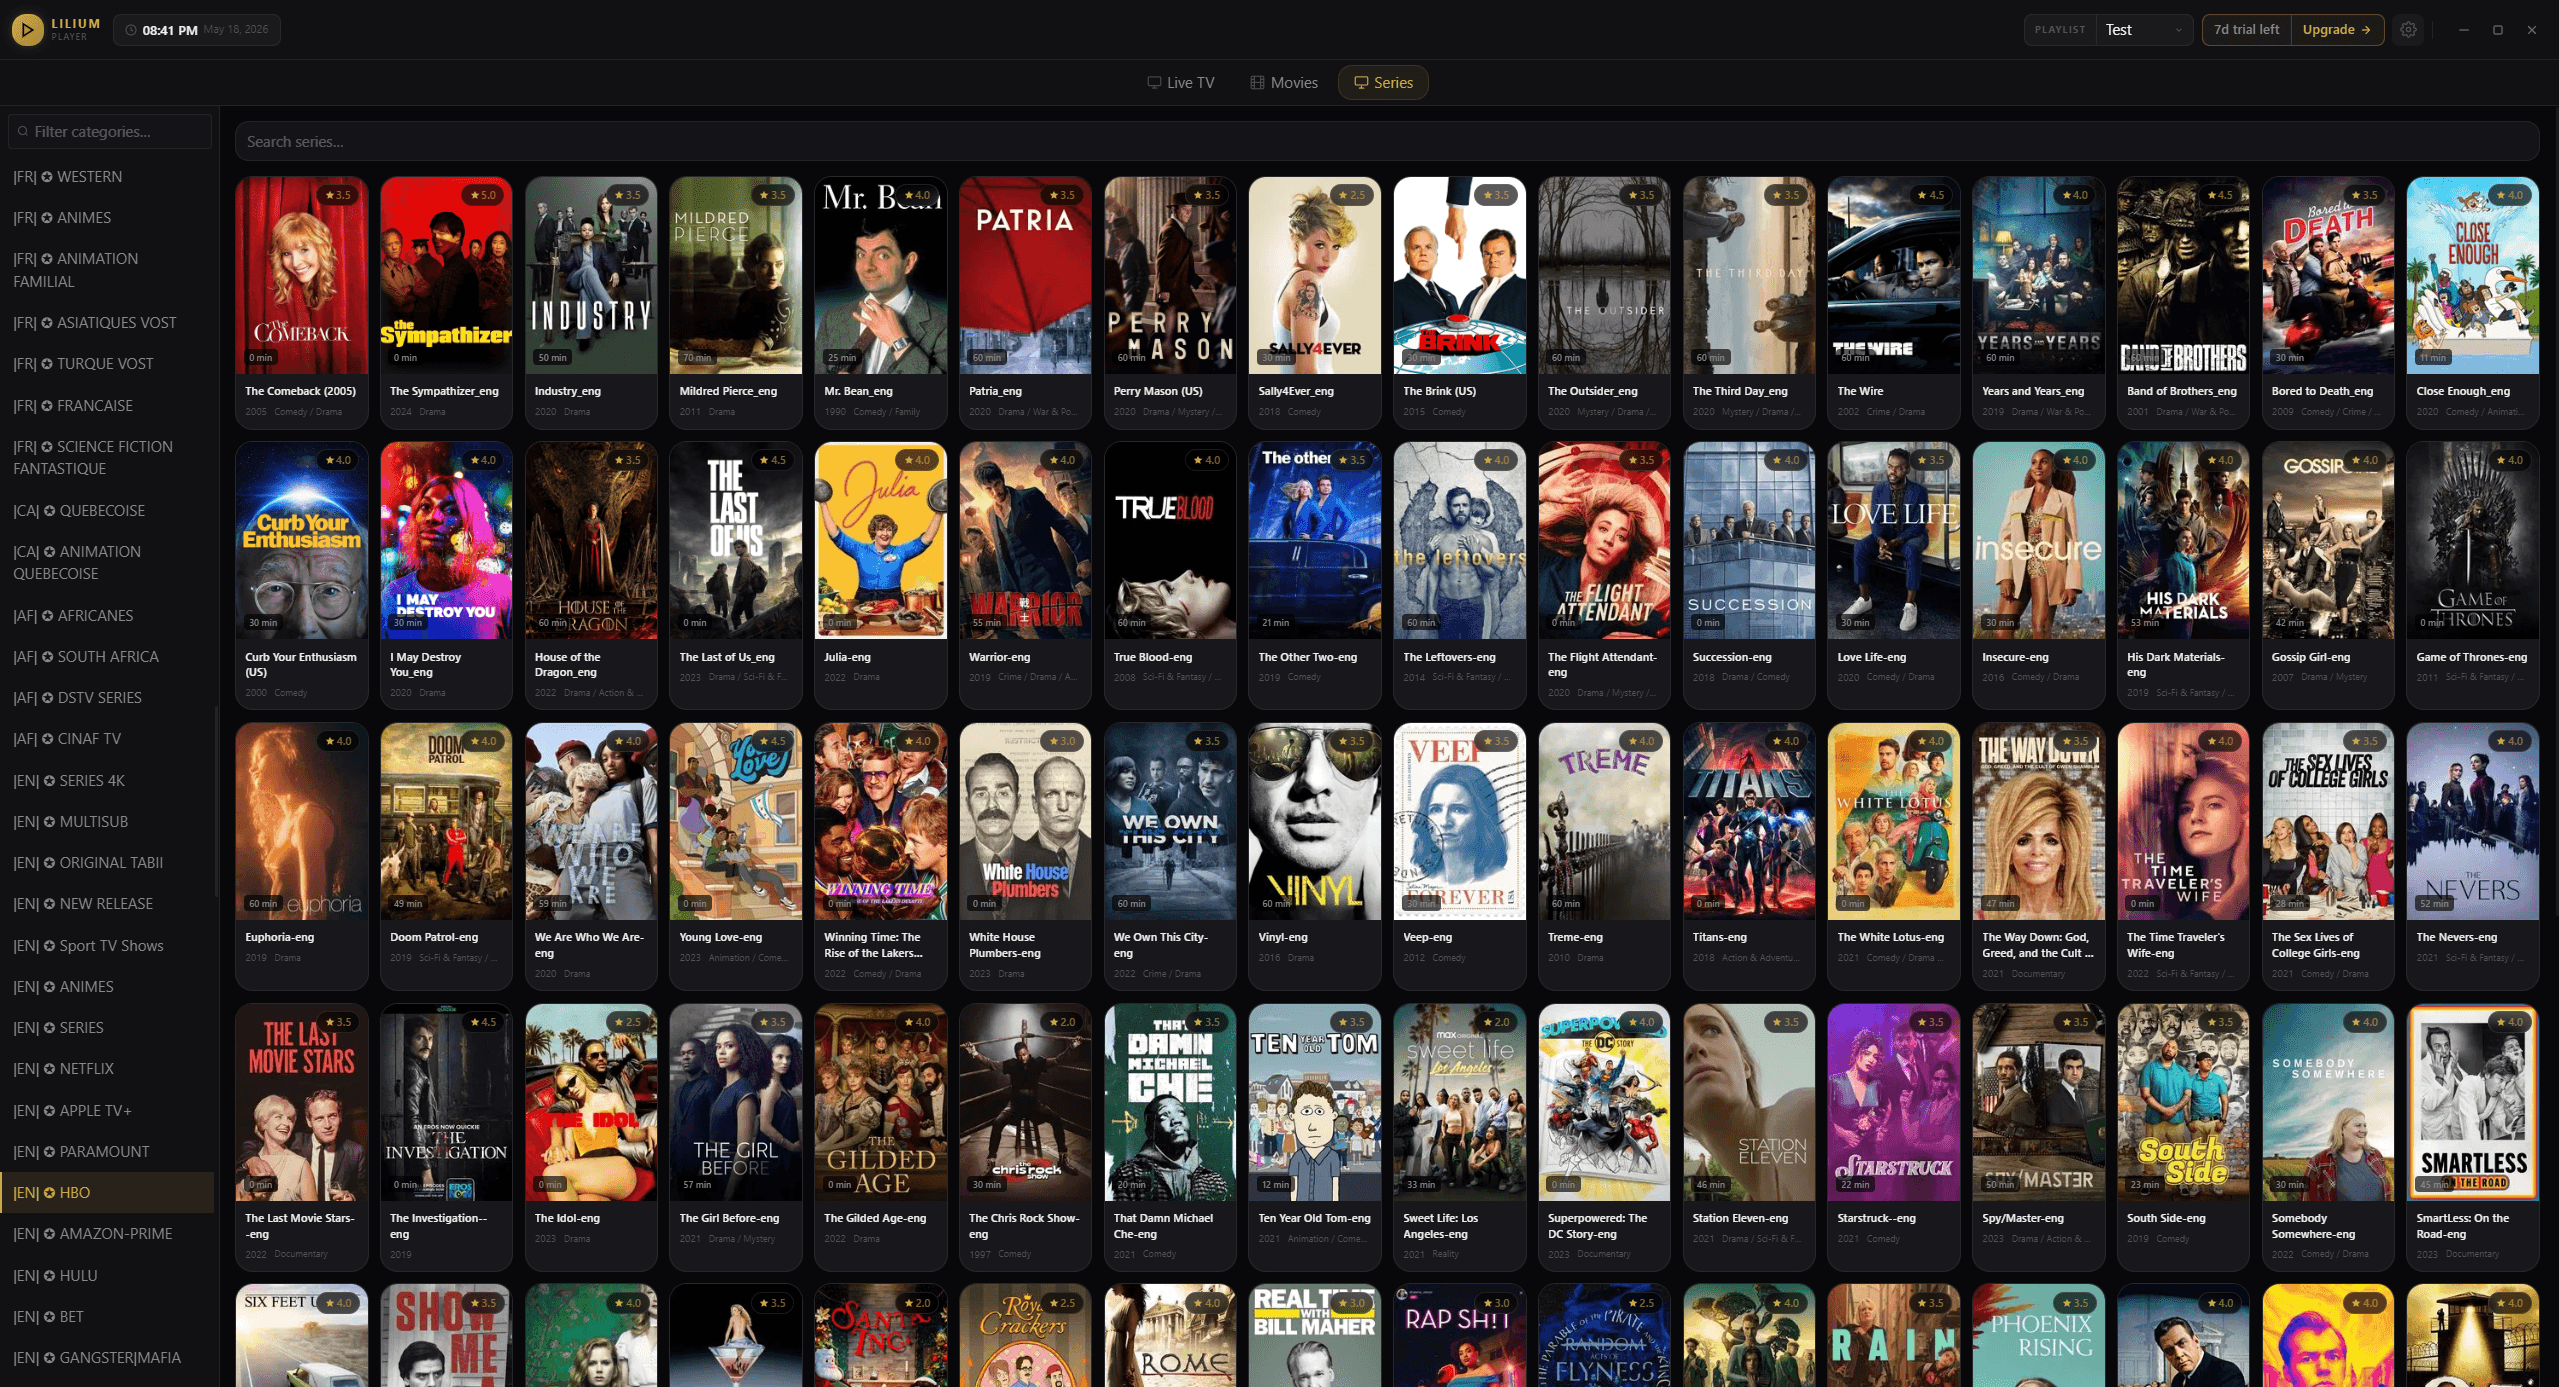This screenshot has height=1387, width=2559.
Task: Click the Search series input field
Action: 1387,141
